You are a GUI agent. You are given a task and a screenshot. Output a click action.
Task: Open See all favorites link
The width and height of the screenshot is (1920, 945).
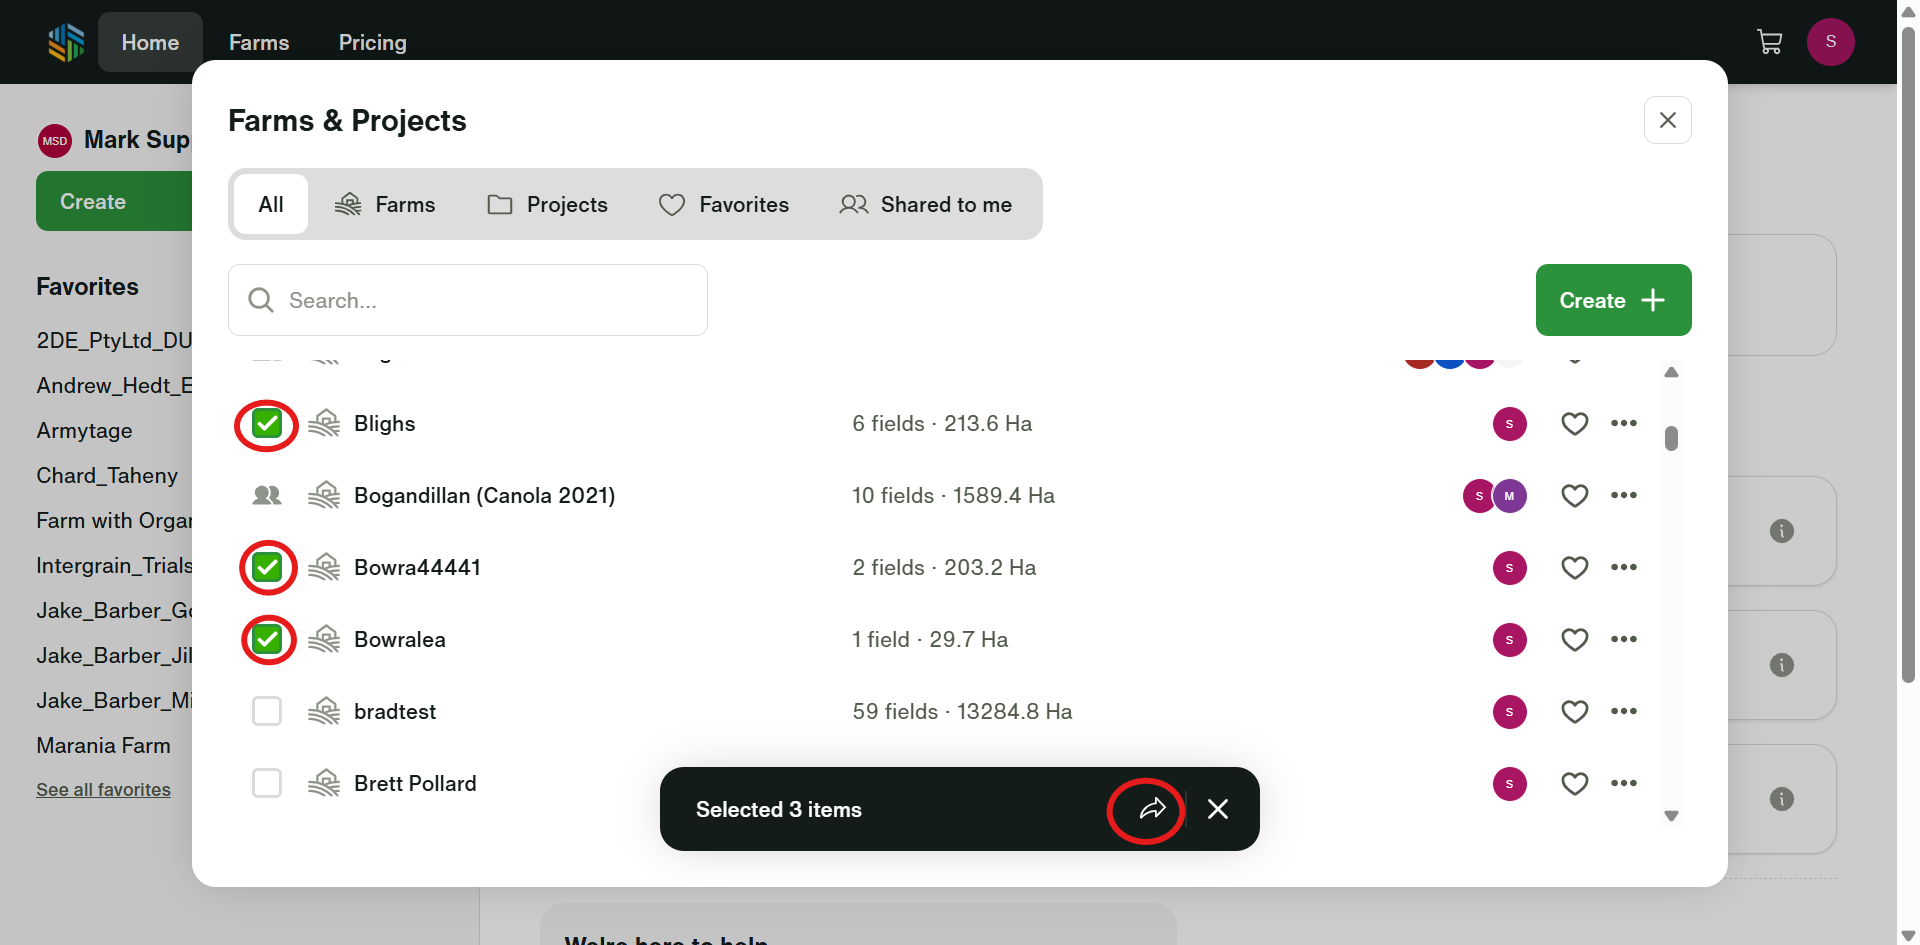point(103,790)
